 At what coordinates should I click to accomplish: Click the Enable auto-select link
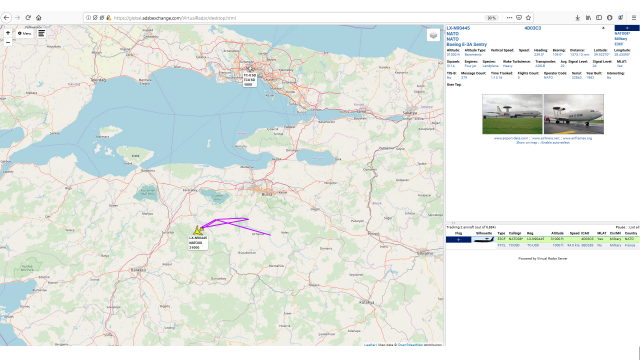555,142
